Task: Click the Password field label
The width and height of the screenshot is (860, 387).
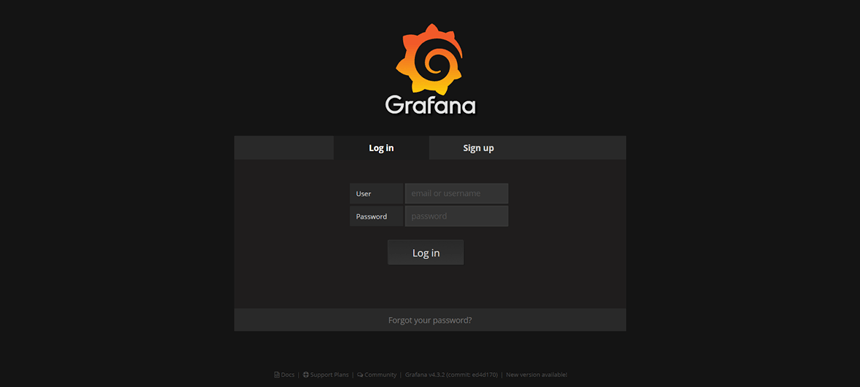Action: (x=376, y=216)
